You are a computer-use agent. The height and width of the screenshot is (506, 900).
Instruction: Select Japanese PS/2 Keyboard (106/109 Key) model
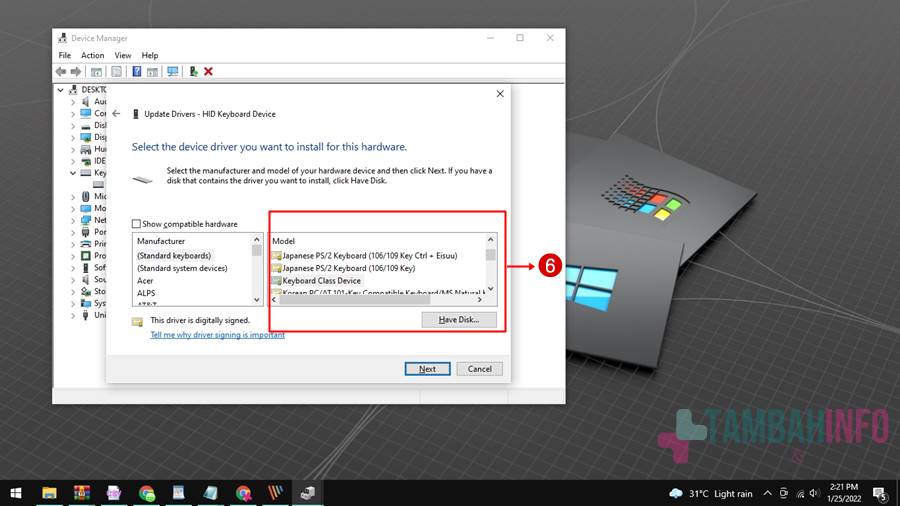click(x=348, y=268)
